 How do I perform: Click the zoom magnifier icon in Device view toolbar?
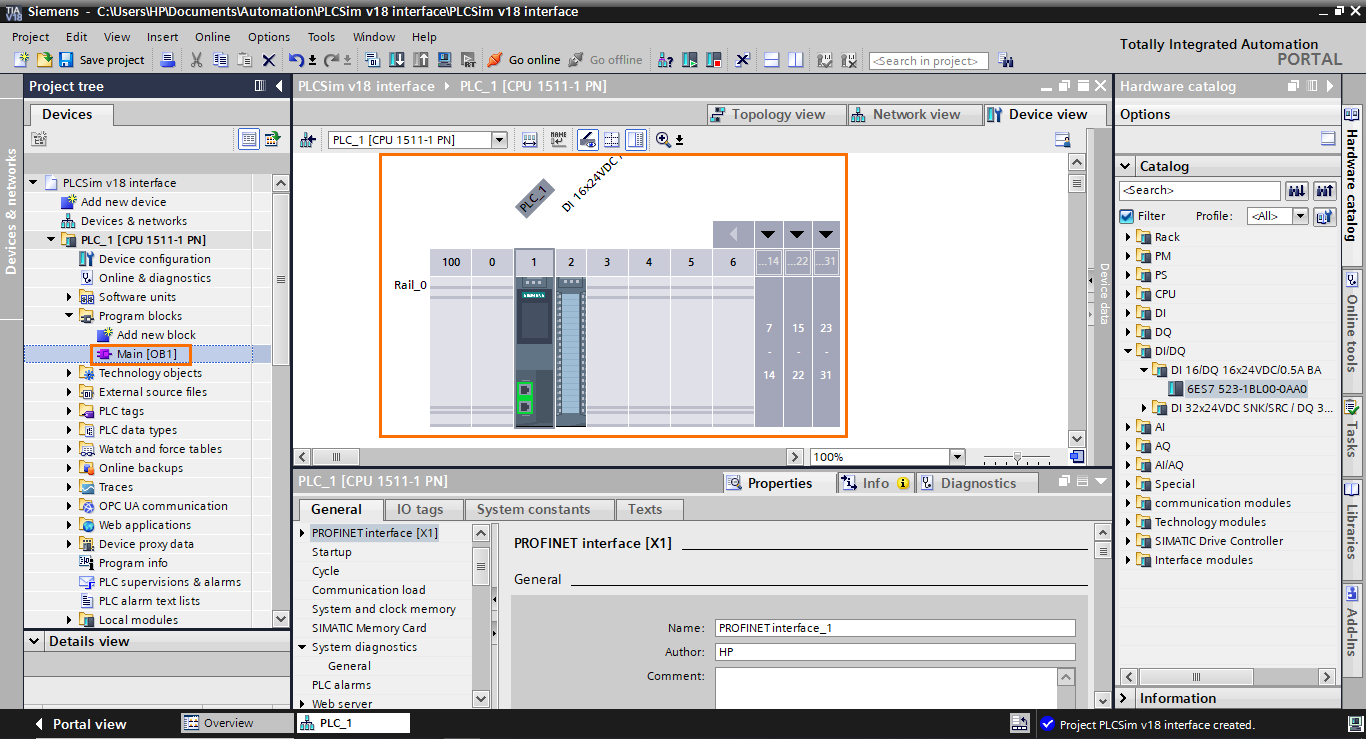pyautogui.click(x=663, y=139)
